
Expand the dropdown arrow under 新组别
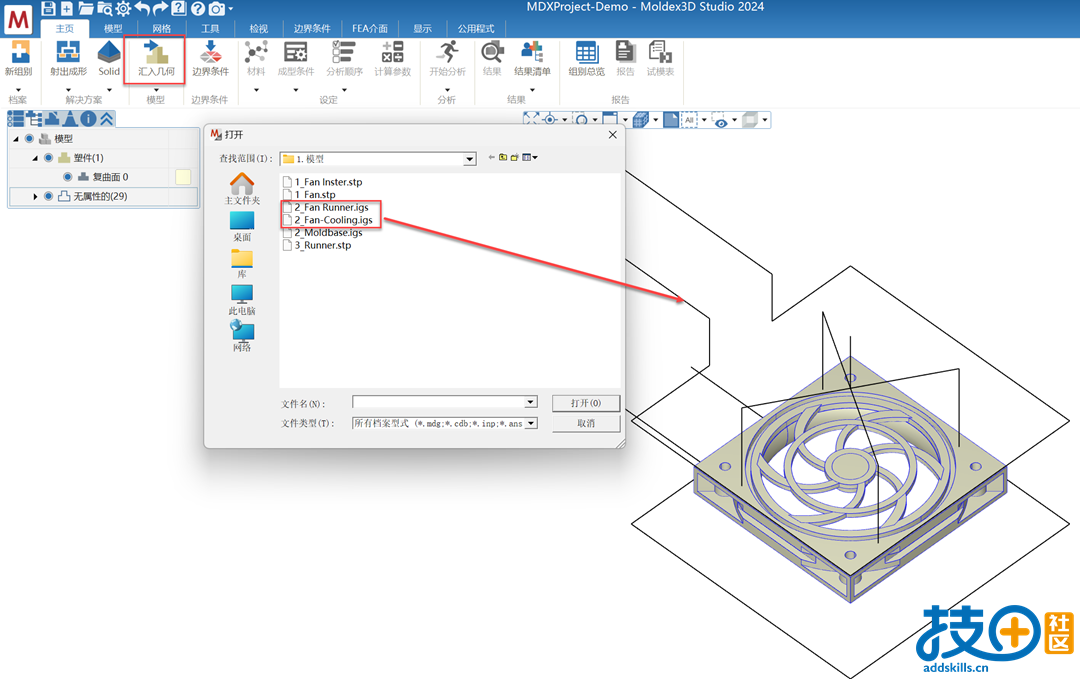[x=19, y=90]
